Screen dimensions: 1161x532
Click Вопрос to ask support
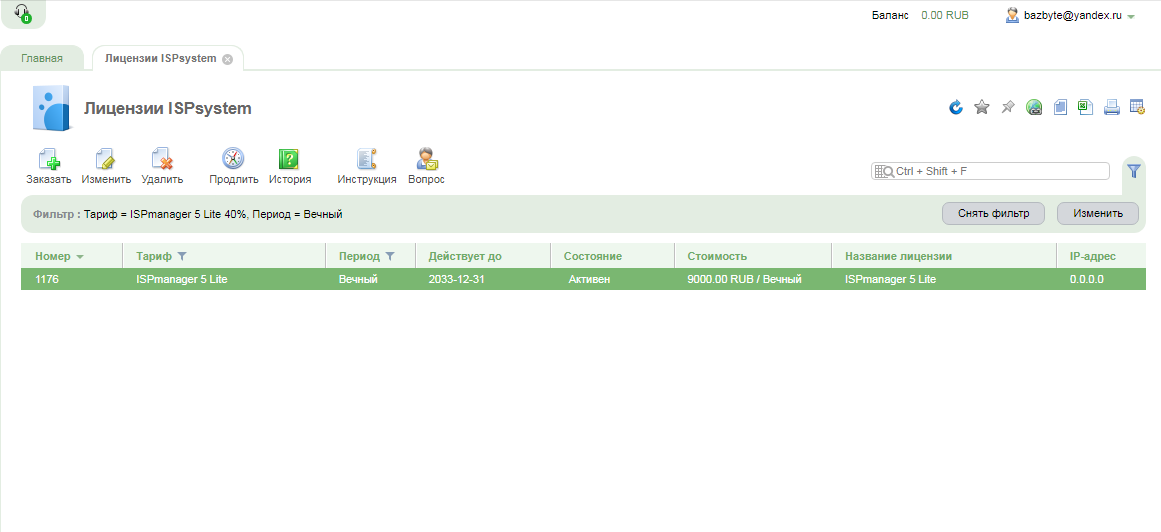click(426, 166)
